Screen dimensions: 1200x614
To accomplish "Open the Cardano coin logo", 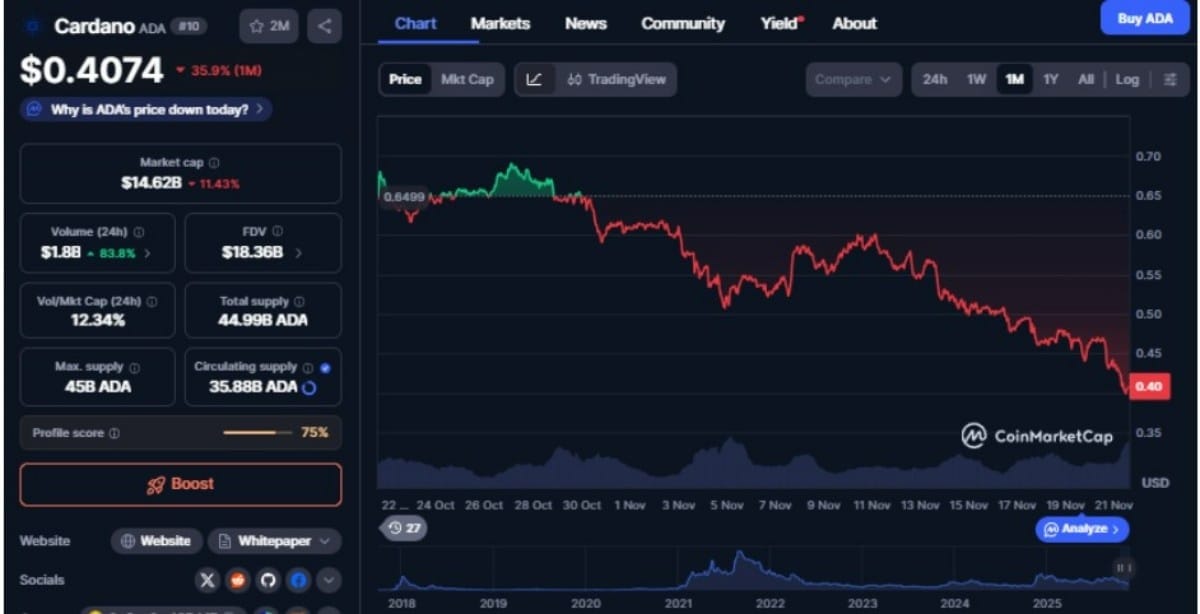I will (33, 27).
